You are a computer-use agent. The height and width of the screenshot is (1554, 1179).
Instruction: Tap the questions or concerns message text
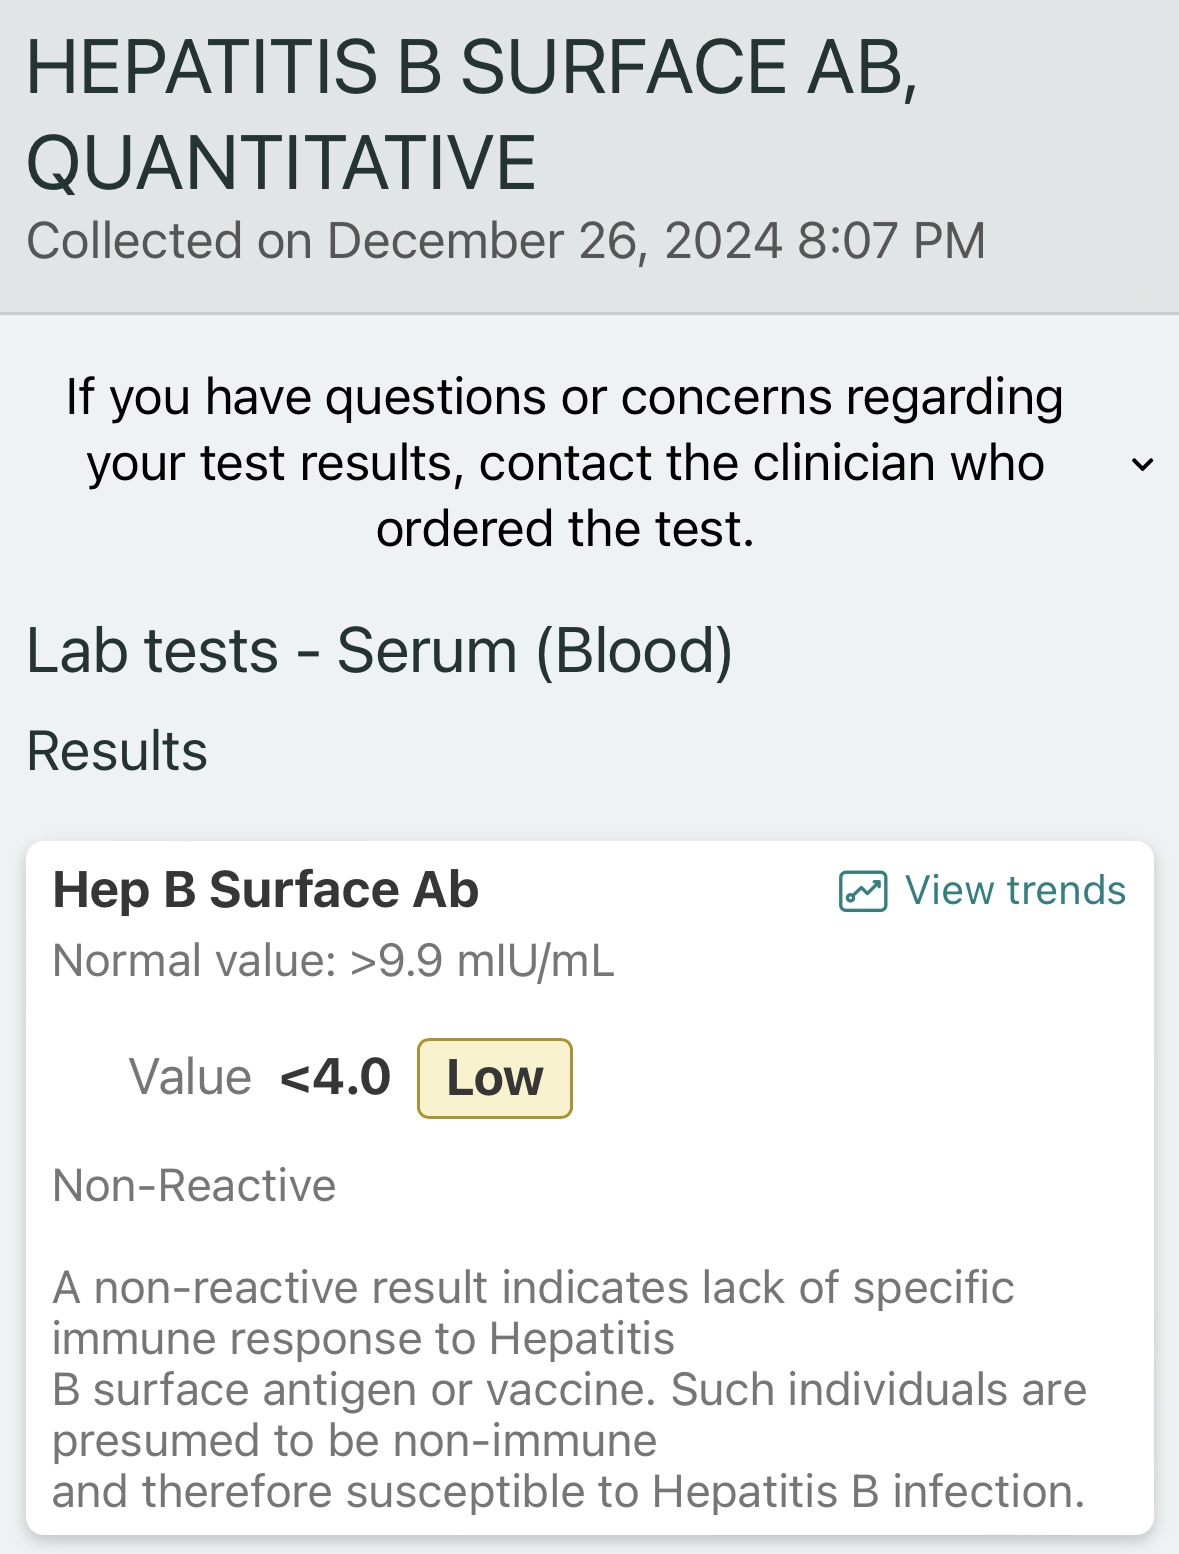tap(565, 463)
